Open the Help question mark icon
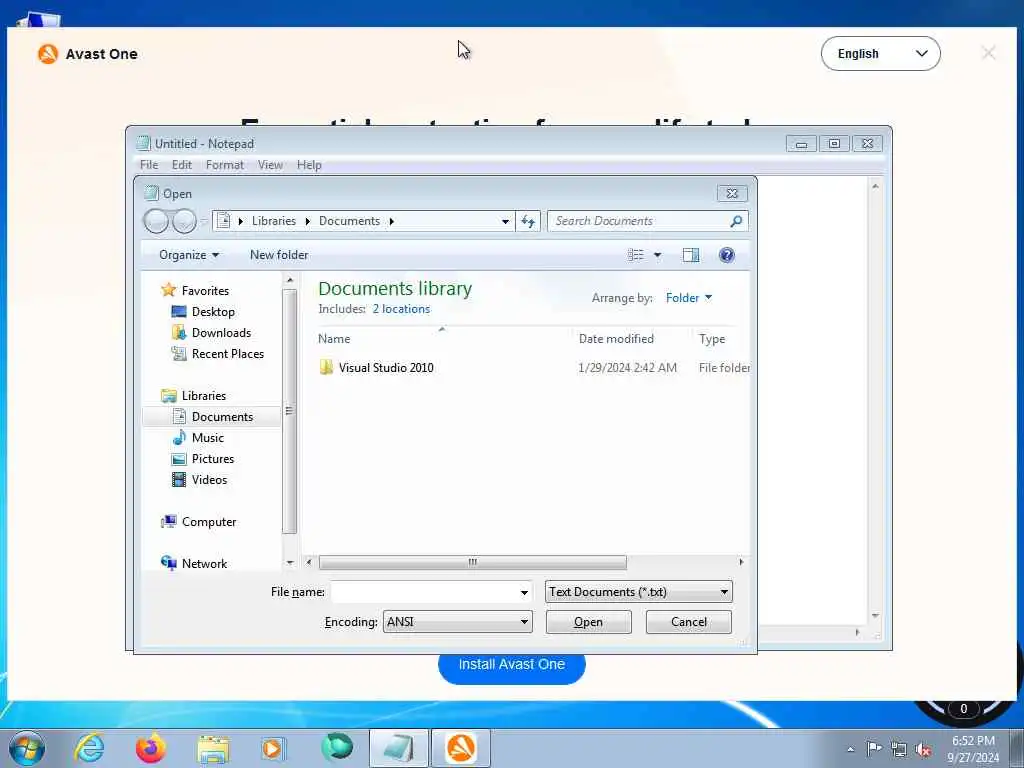 (726, 255)
